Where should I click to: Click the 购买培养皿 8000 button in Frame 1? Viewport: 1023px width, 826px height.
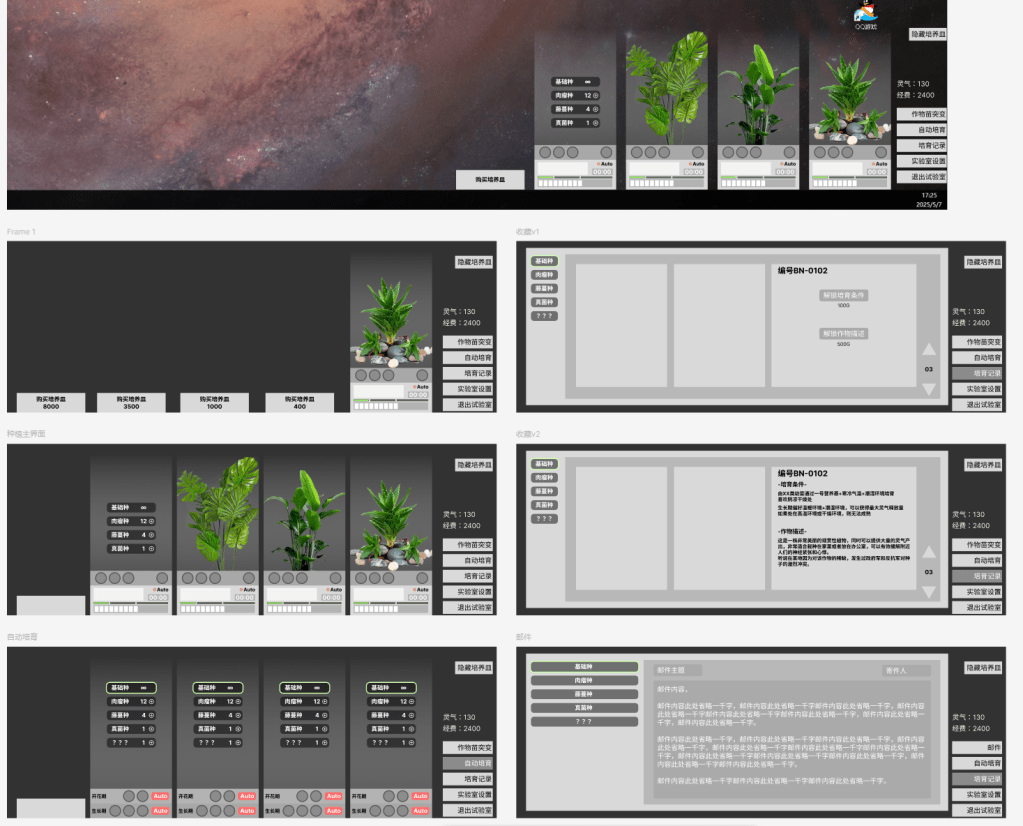(50, 403)
